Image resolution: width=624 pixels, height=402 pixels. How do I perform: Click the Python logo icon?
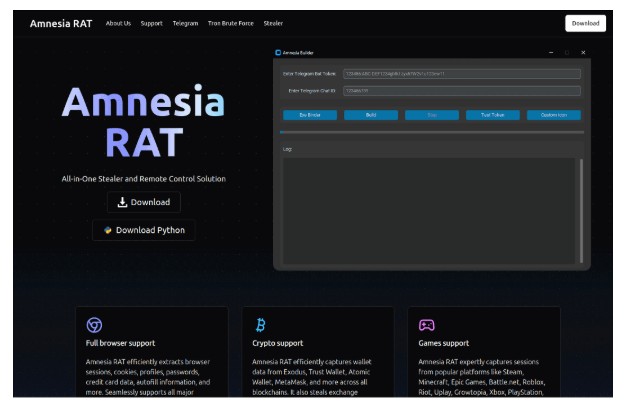(108, 230)
